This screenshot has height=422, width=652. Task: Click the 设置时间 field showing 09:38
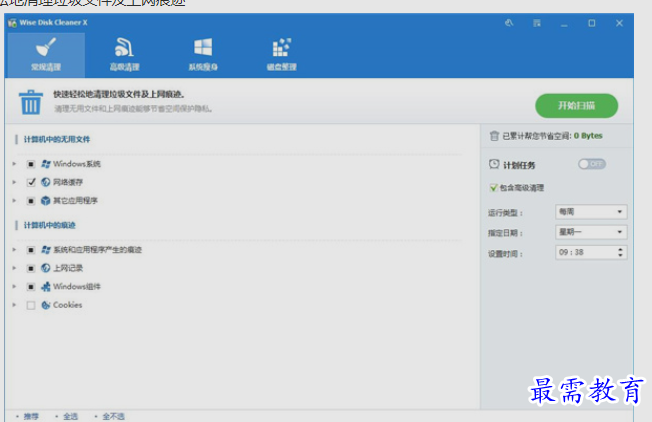coord(591,252)
